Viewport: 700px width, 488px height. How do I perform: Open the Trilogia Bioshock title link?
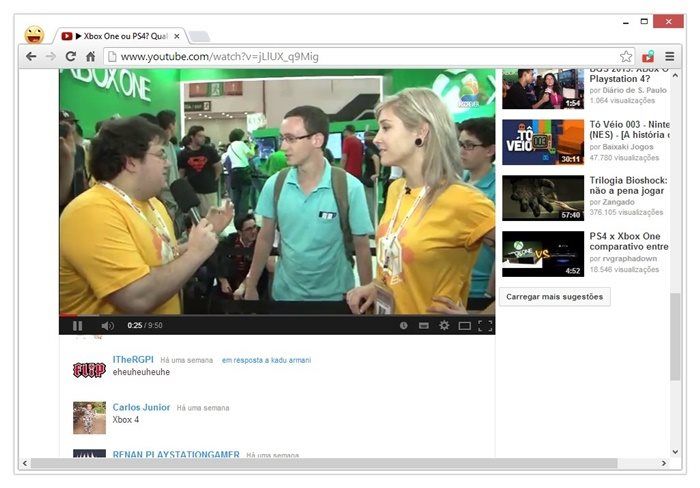629,186
